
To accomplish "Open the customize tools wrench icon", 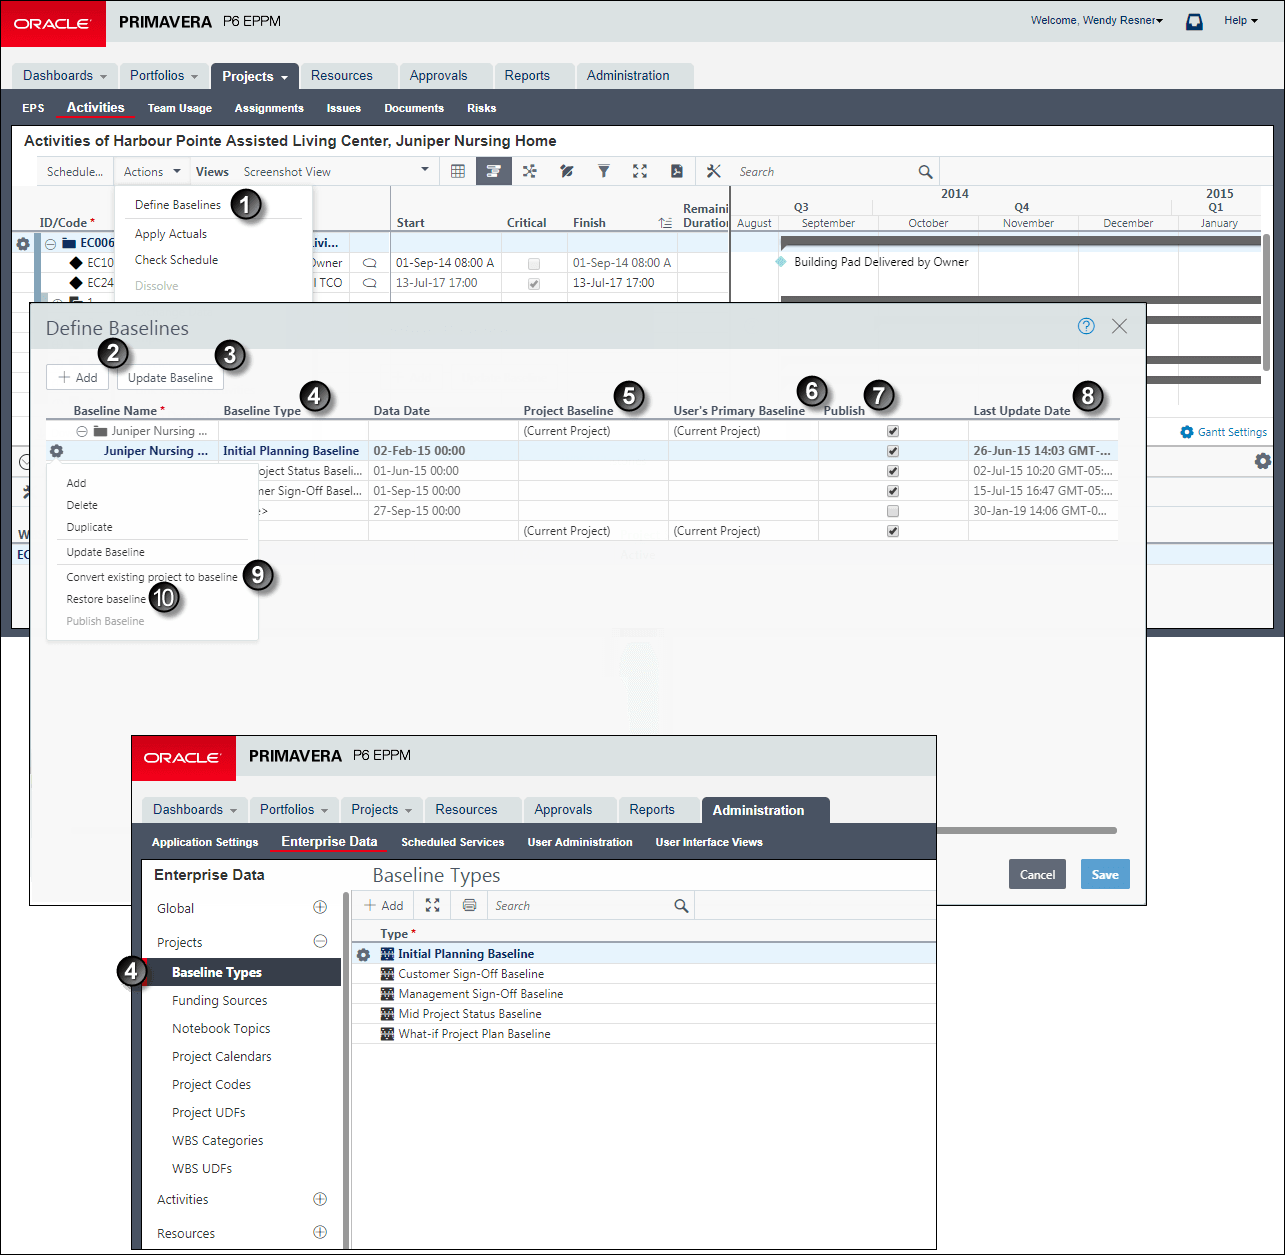I will click(x=713, y=171).
